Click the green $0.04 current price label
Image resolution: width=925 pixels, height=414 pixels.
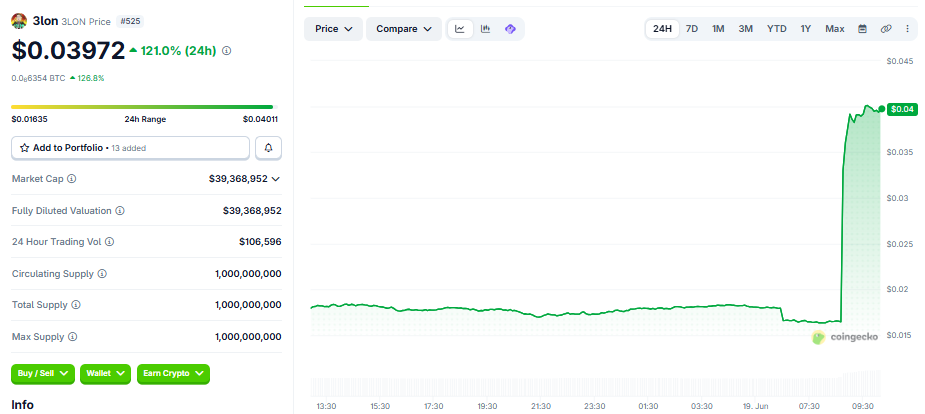point(902,109)
